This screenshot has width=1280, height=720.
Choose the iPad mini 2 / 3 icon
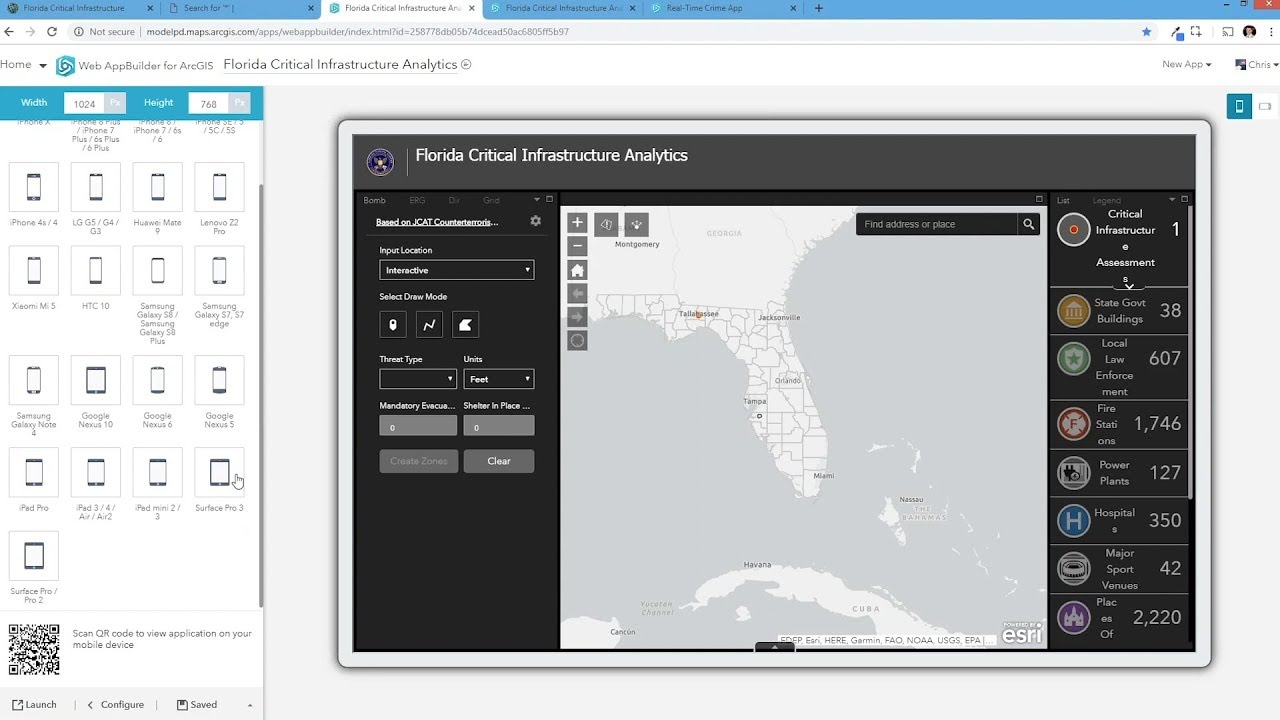point(158,472)
